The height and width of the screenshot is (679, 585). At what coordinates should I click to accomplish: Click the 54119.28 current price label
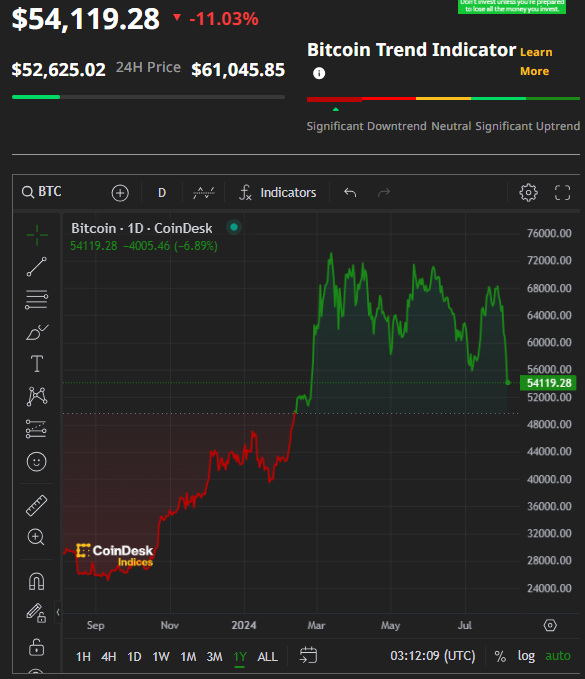(548, 383)
